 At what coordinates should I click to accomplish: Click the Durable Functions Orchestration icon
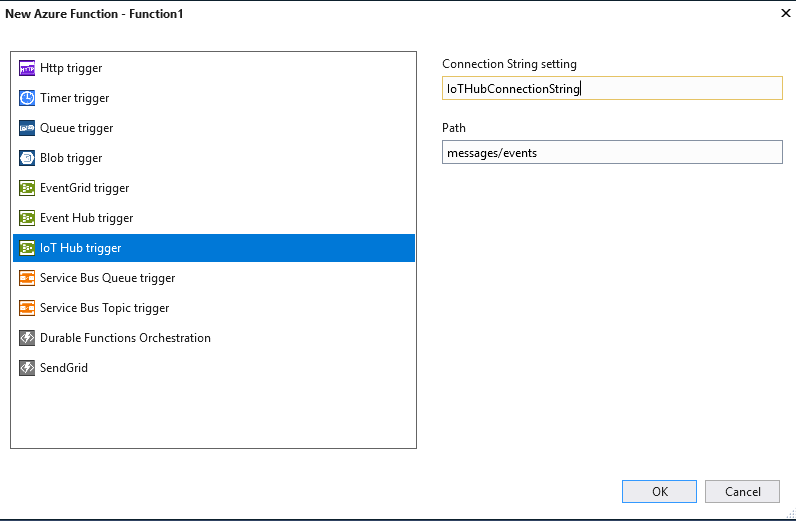click(27, 338)
